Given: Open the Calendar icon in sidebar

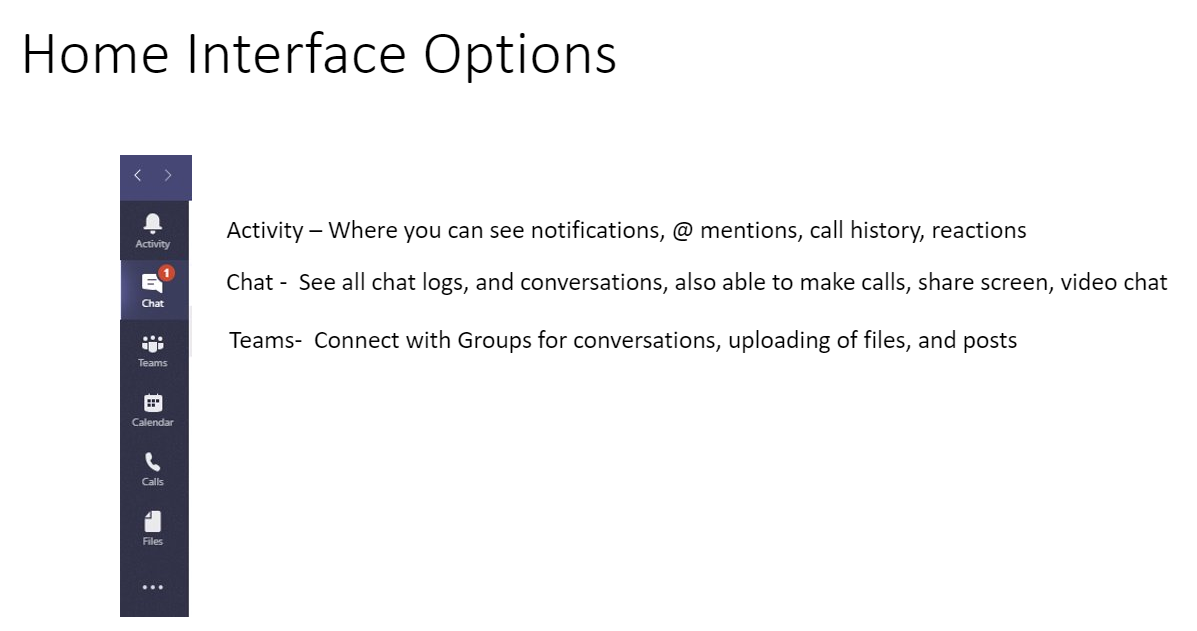Looking at the screenshot, I should click(x=153, y=402).
